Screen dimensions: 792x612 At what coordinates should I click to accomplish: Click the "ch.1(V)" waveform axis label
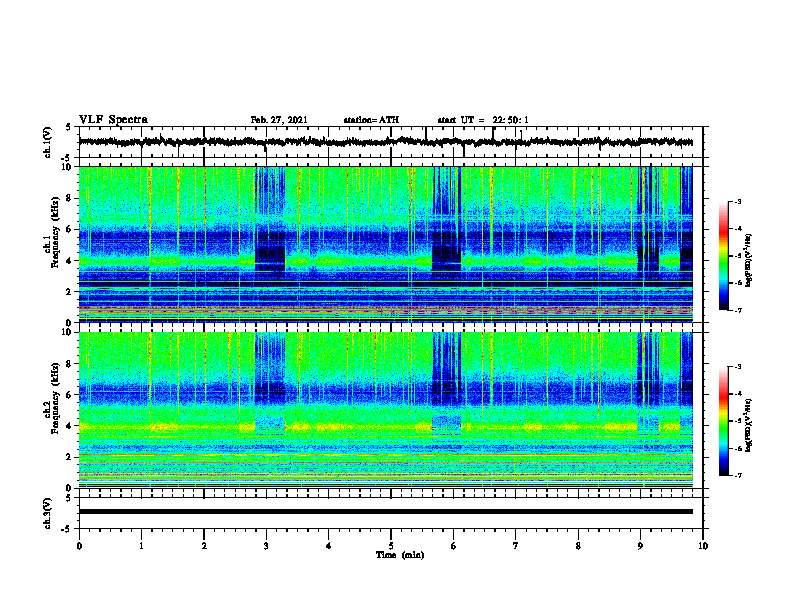click(48, 142)
